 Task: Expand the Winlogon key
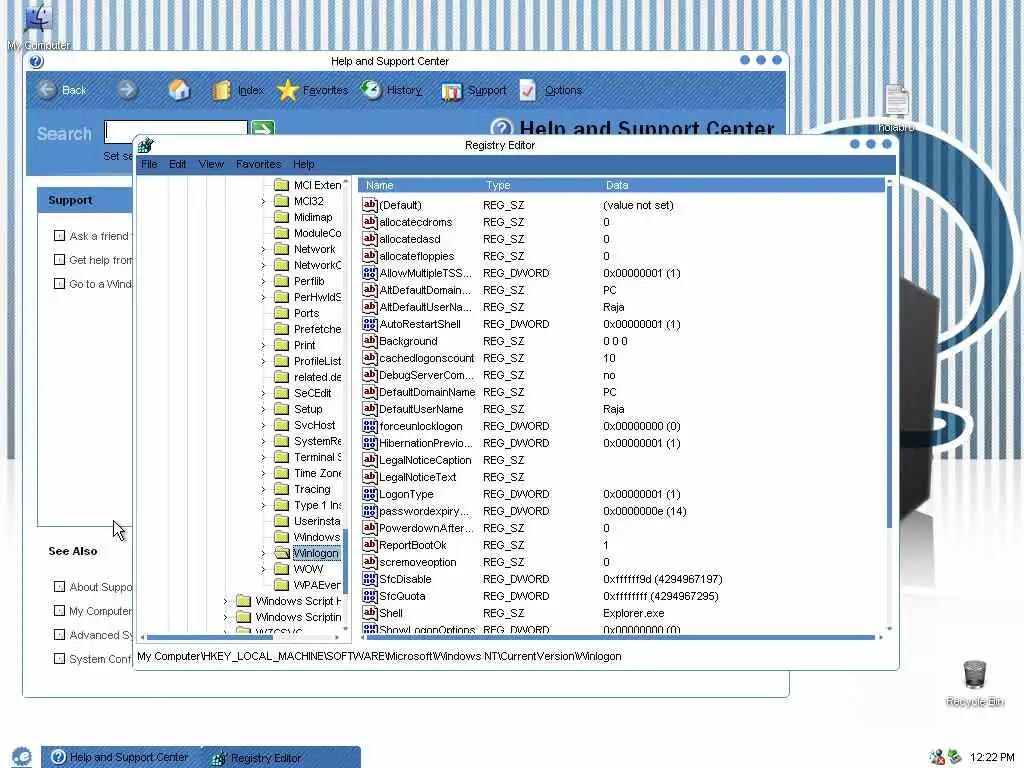(263, 553)
